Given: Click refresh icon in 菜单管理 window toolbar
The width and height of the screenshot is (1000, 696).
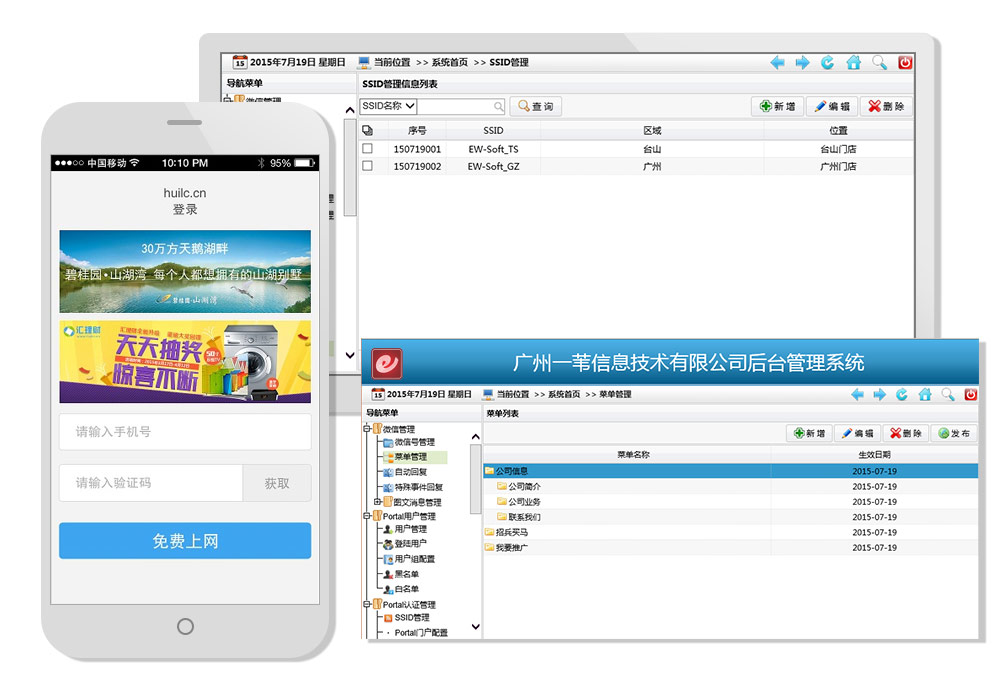Looking at the screenshot, I should click(902, 395).
